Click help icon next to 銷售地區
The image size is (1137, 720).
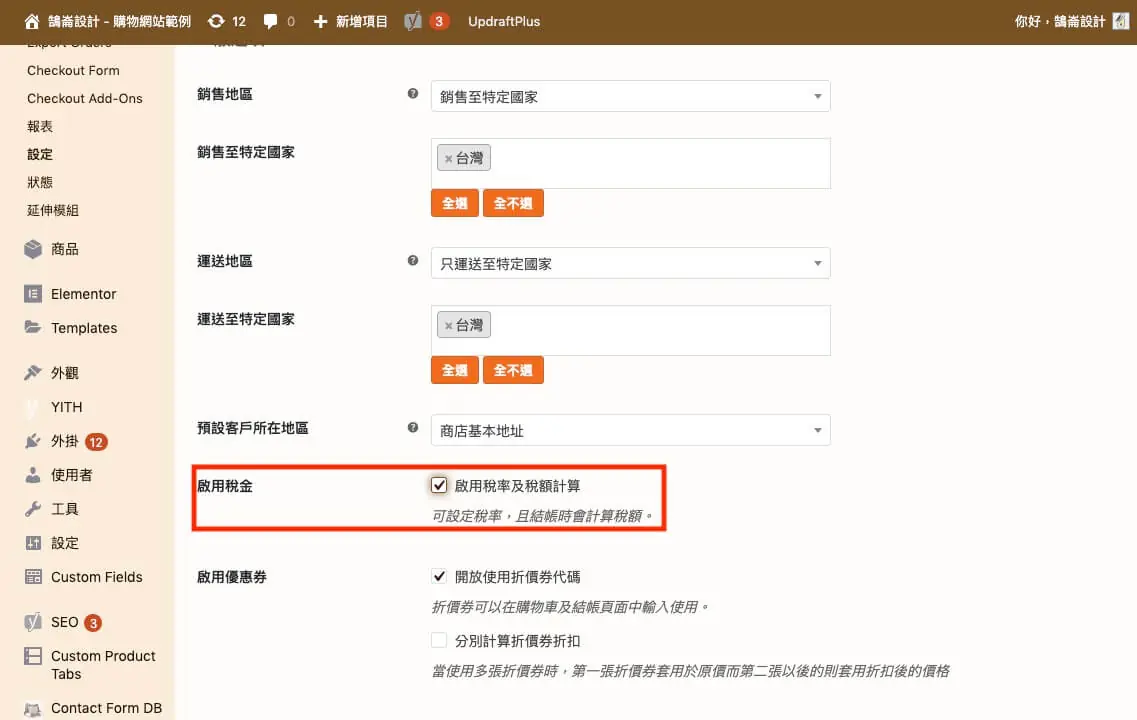413,94
